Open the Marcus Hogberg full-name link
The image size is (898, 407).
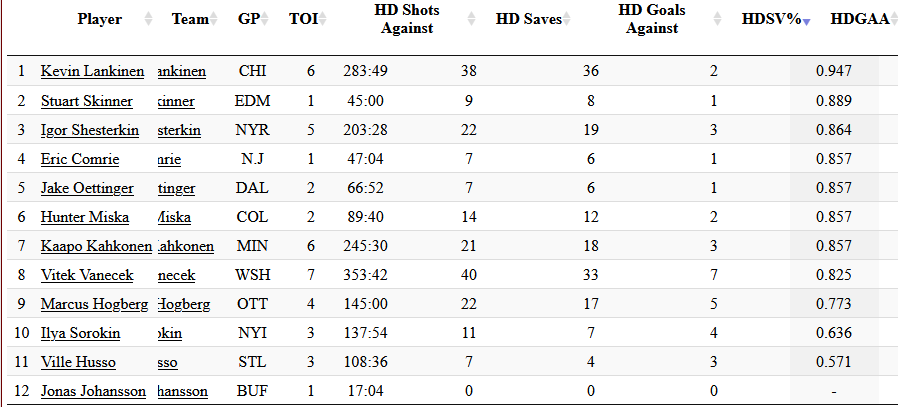coord(94,304)
